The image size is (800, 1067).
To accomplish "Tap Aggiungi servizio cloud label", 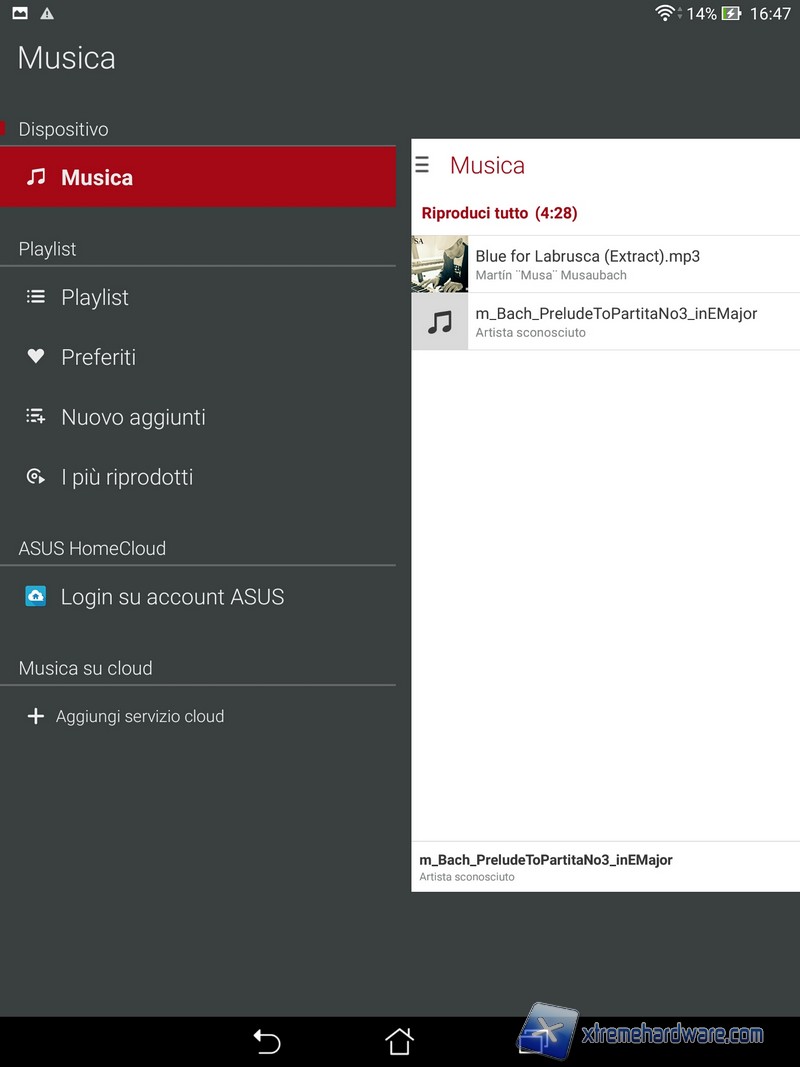I will point(140,716).
